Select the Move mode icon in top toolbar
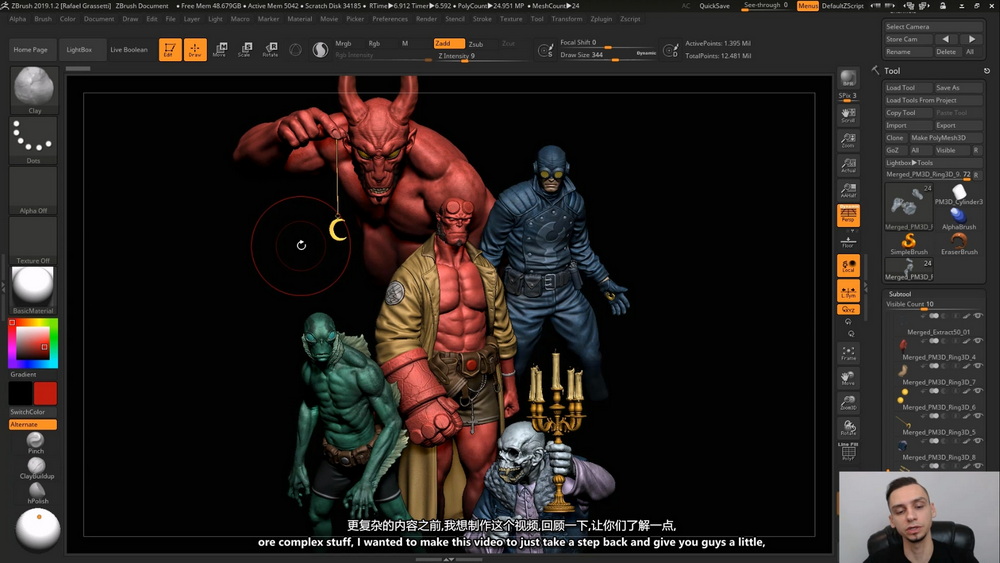Screen dimensions: 1000x563 pyautogui.click(x=219, y=49)
